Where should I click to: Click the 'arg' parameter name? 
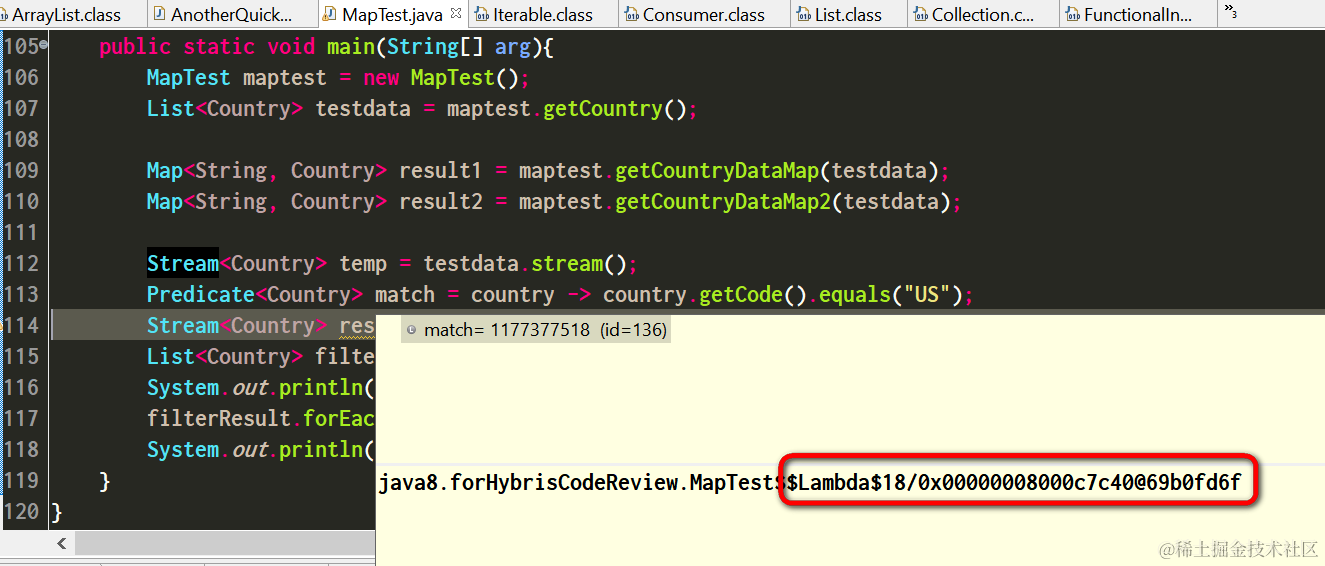[x=513, y=47]
